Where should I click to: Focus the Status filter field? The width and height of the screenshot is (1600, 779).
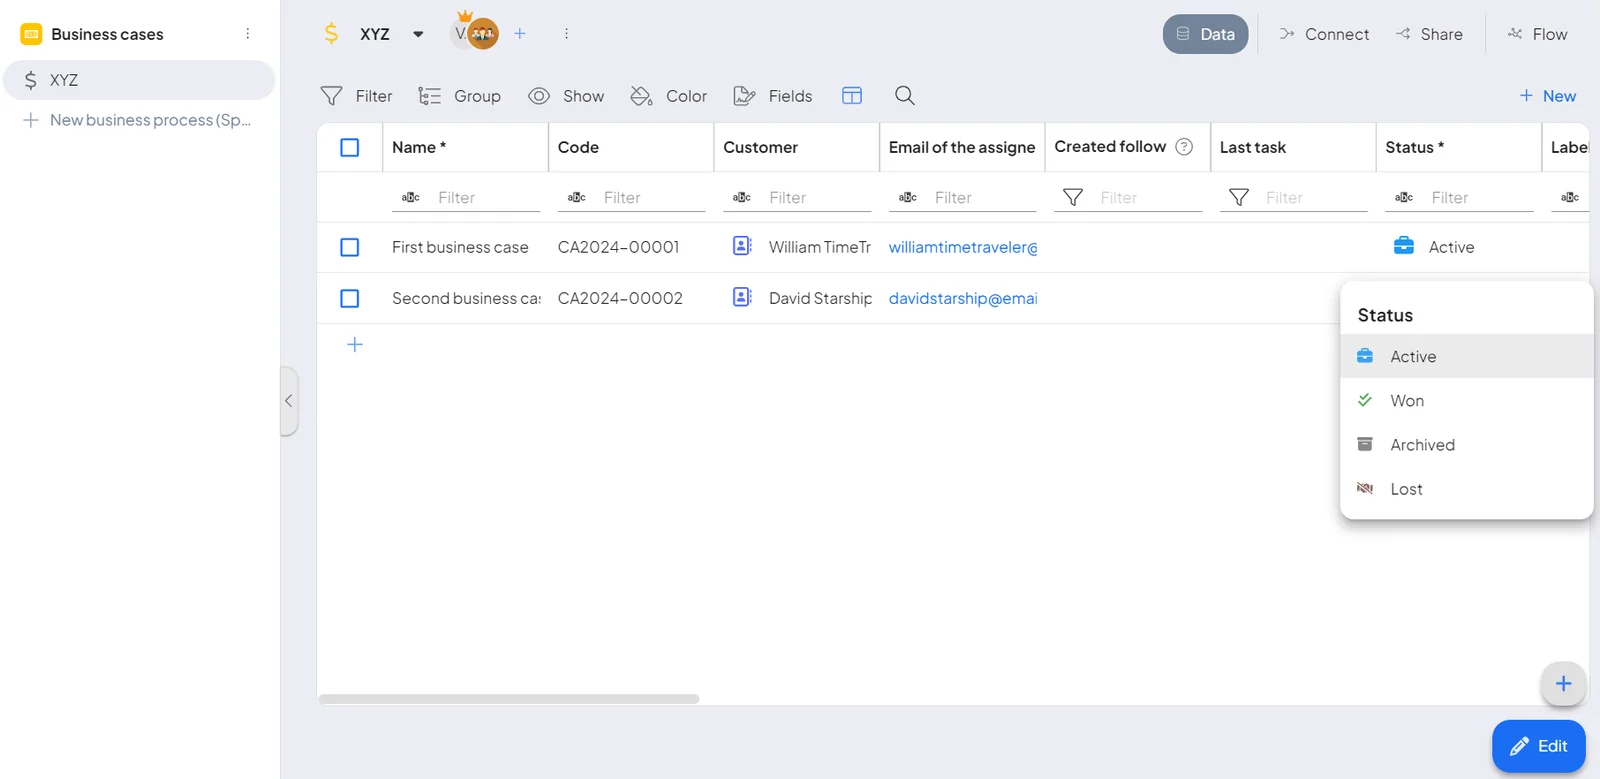(x=1481, y=198)
